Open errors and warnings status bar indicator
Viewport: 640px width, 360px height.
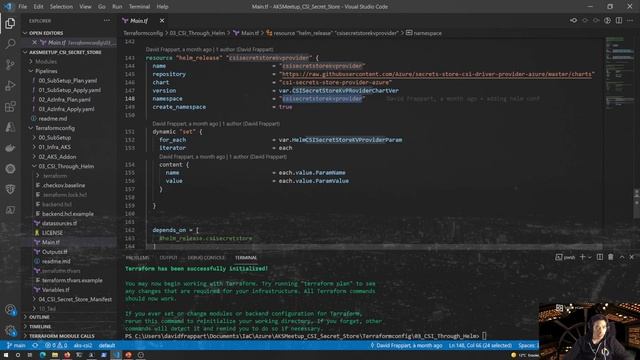click(x=56, y=345)
